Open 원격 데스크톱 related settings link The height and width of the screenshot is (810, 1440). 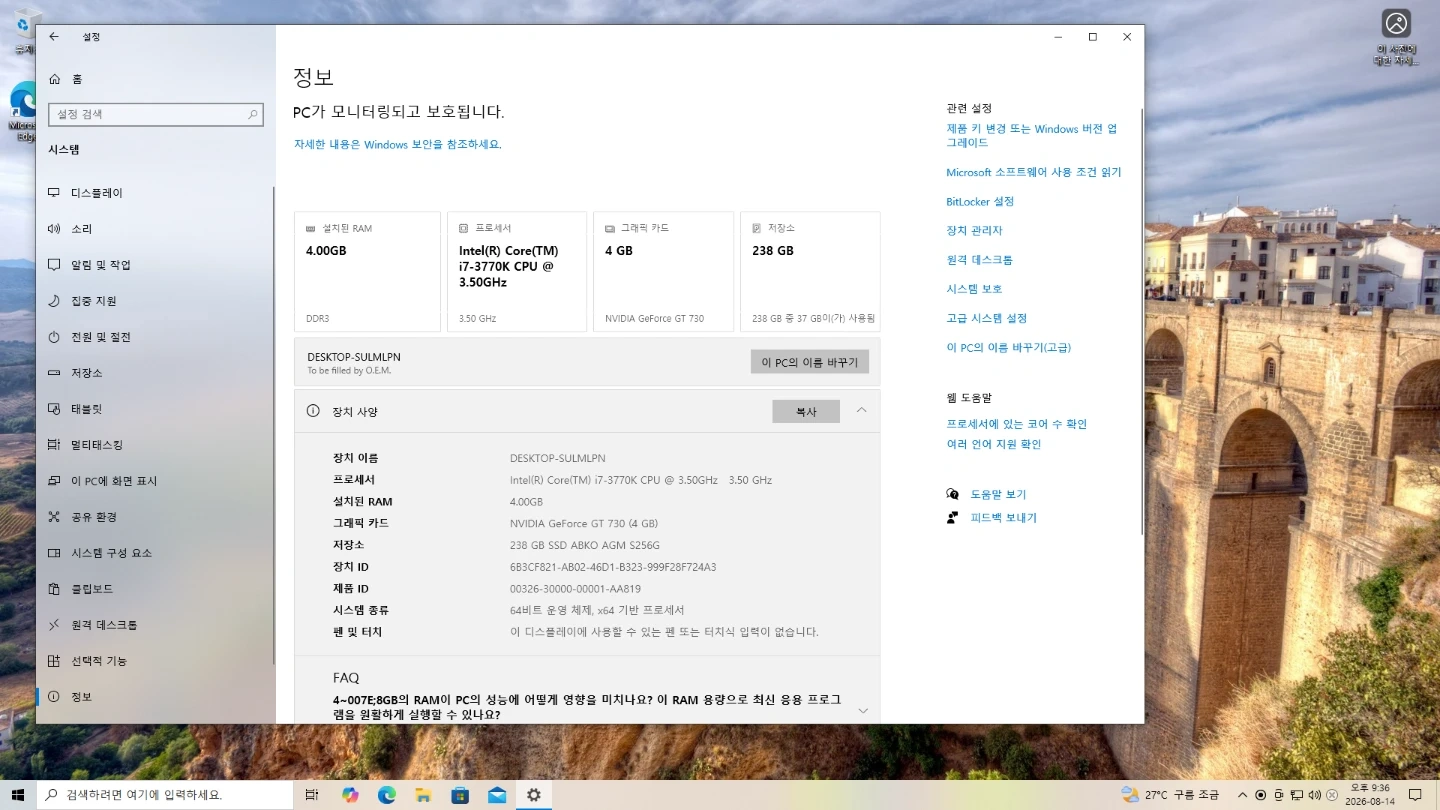[979, 260]
